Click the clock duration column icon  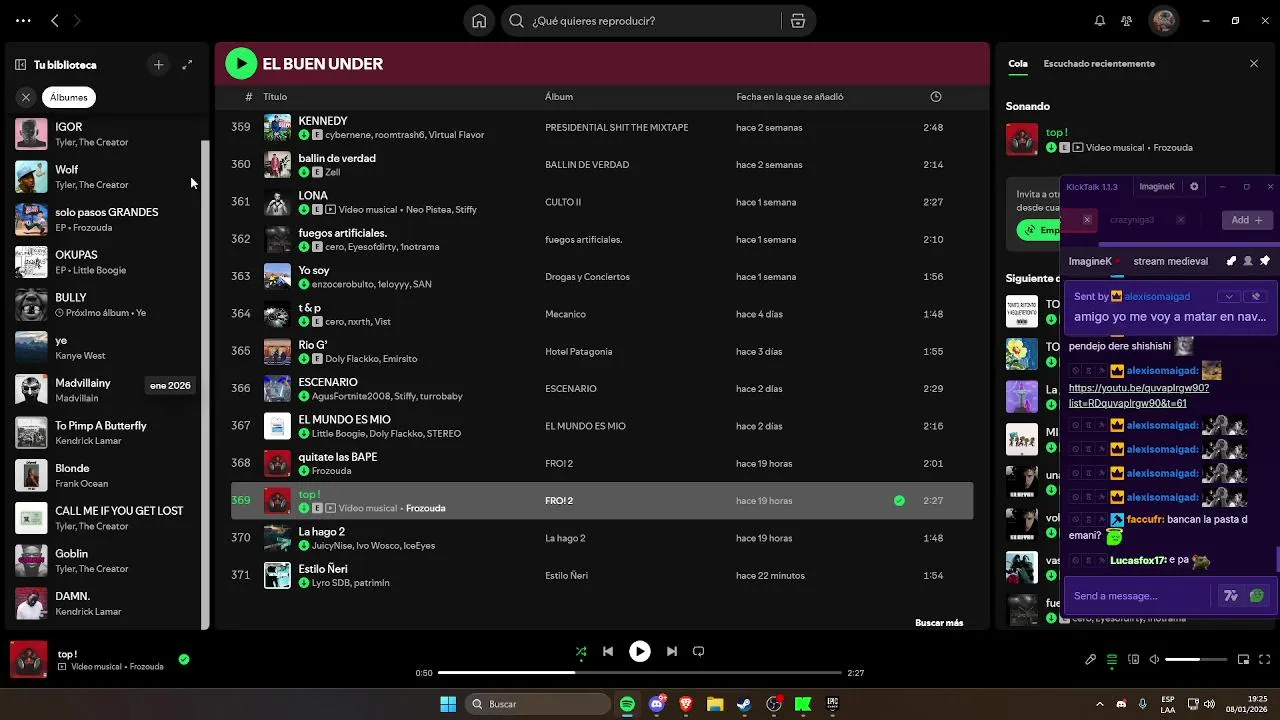click(x=936, y=97)
